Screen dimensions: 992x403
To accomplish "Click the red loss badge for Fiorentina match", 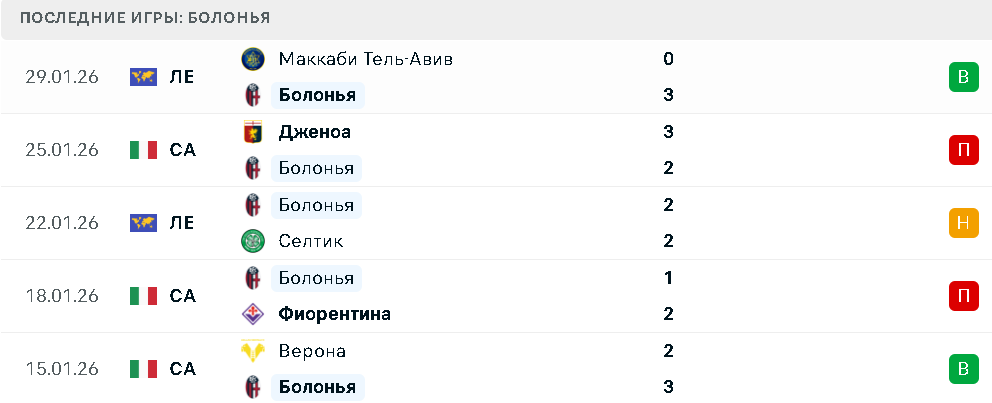I will tap(963, 296).
